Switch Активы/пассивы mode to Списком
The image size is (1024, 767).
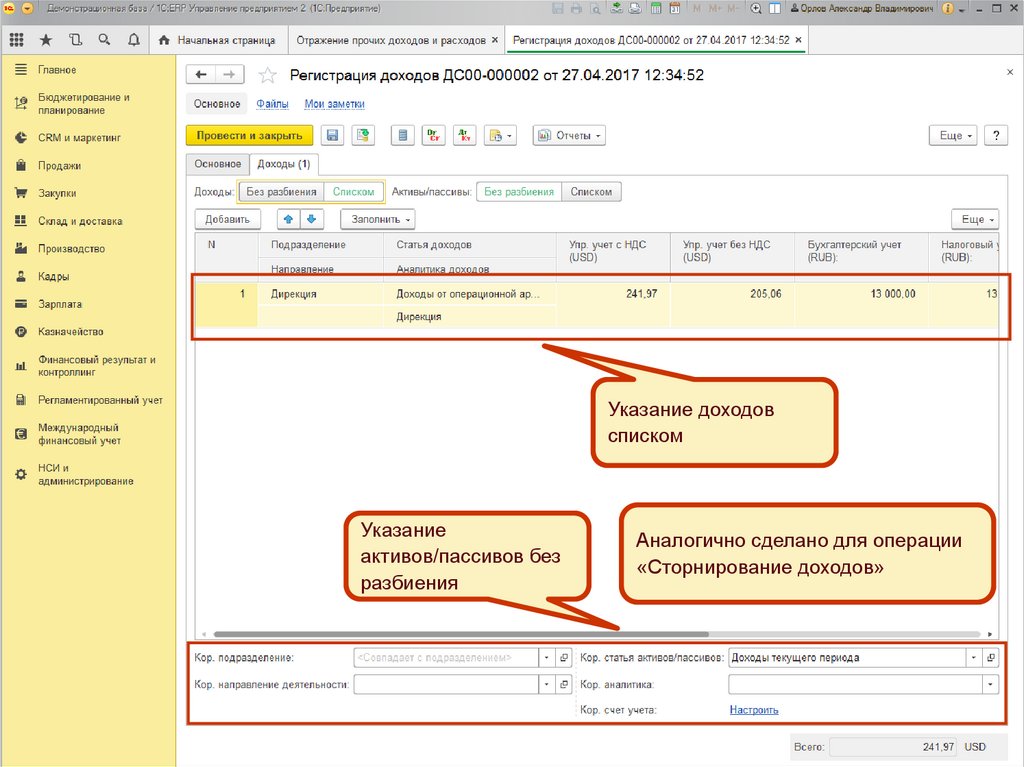point(590,192)
